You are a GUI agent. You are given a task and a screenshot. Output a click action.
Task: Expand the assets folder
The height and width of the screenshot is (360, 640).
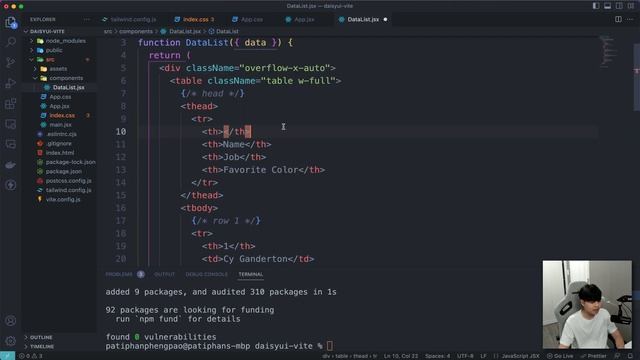[x=58, y=69]
